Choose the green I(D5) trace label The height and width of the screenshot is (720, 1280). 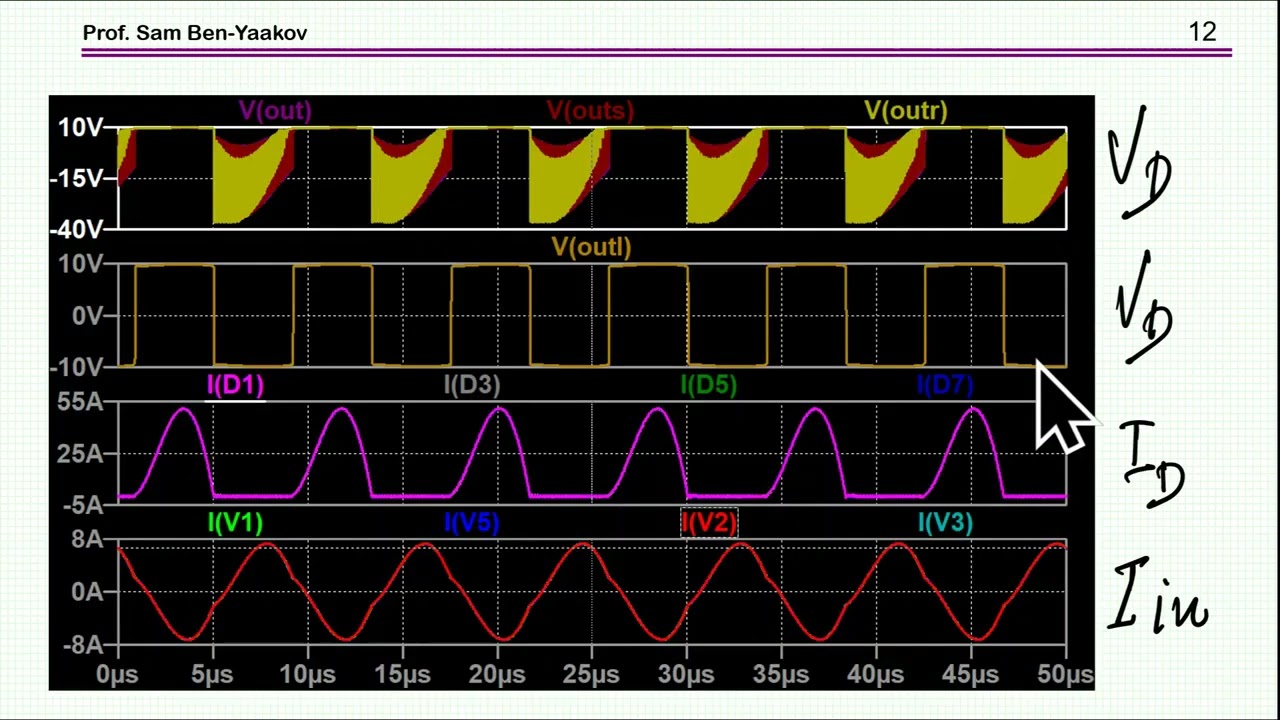pyautogui.click(x=708, y=385)
